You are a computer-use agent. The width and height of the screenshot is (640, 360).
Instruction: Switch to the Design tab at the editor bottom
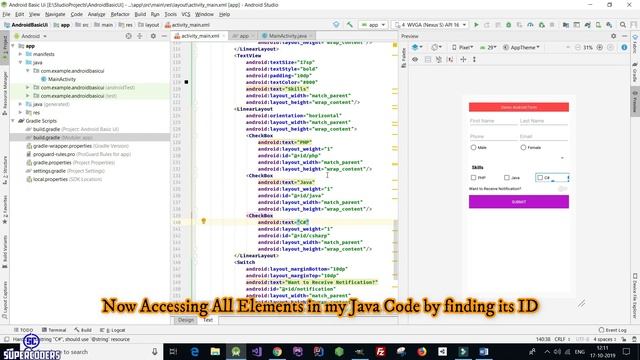pyautogui.click(x=186, y=320)
